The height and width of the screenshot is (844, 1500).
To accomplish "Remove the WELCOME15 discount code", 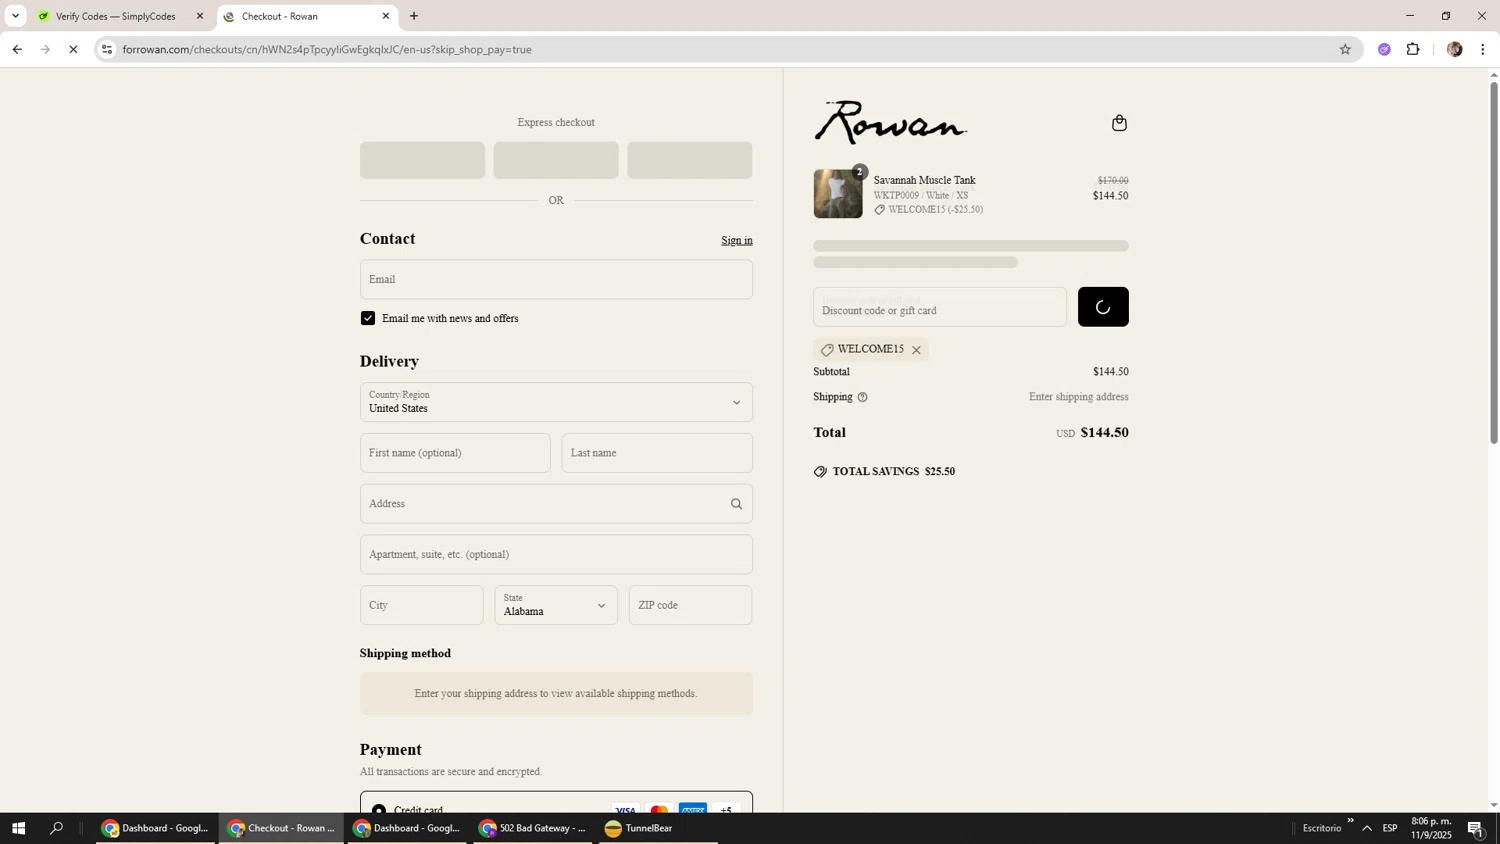I will pos(916,350).
